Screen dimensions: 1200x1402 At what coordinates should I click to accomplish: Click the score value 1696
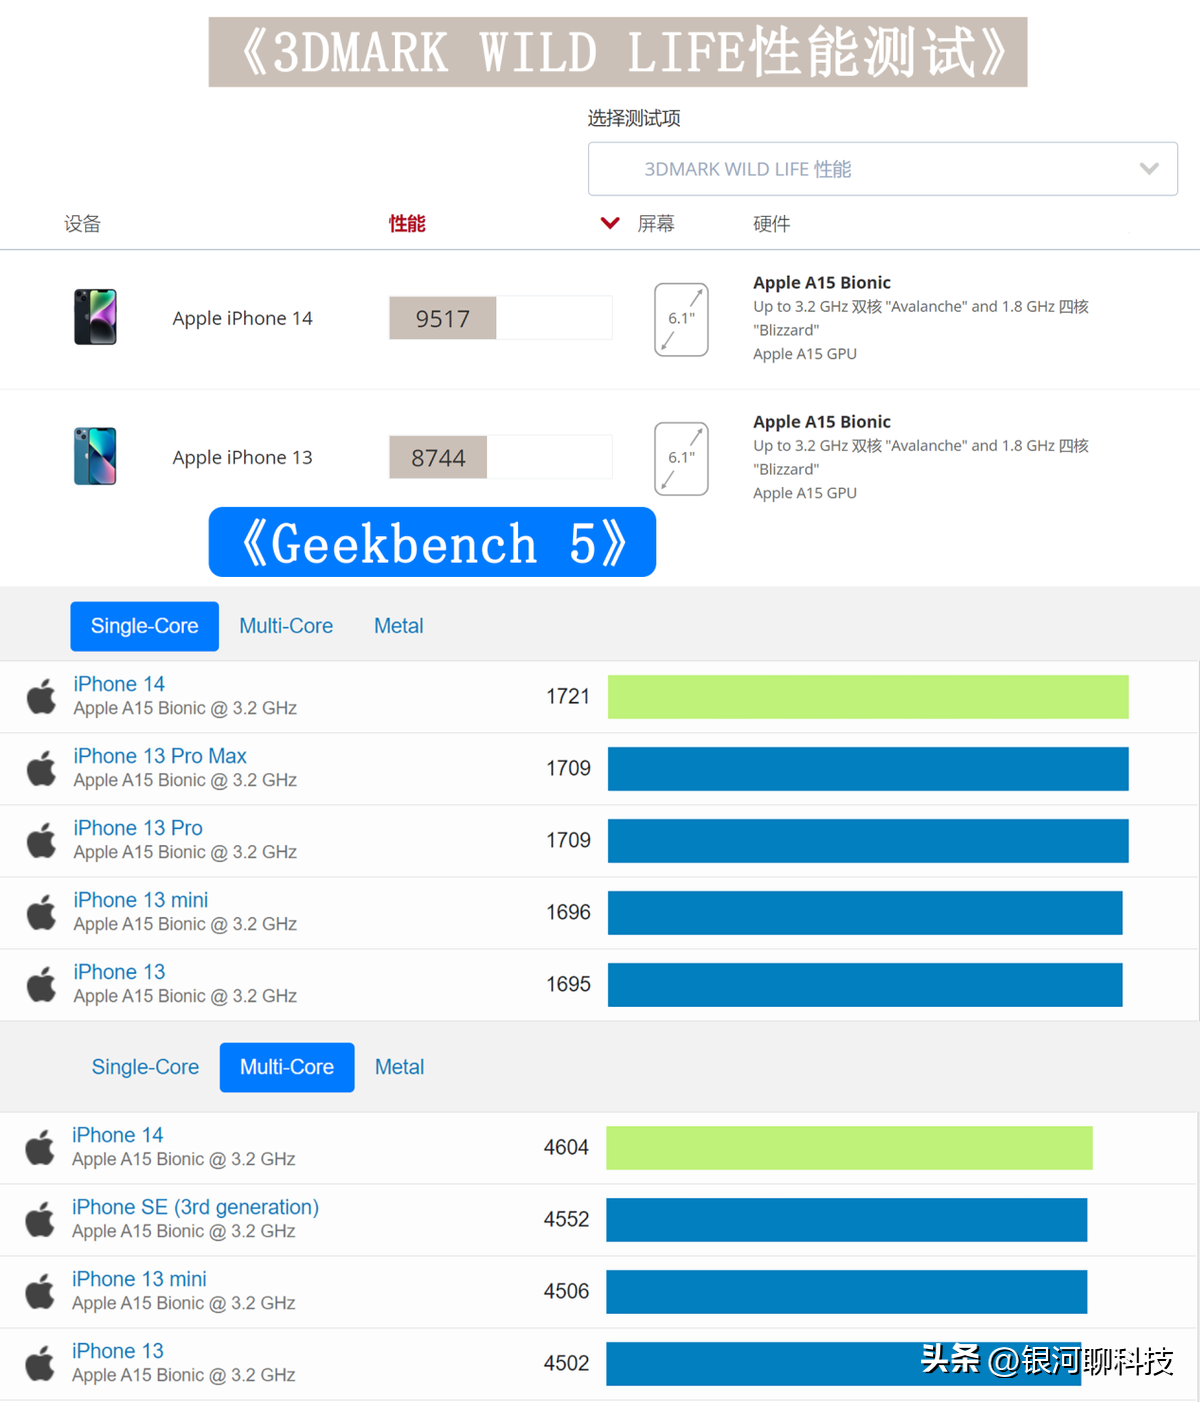coord(568,912)
